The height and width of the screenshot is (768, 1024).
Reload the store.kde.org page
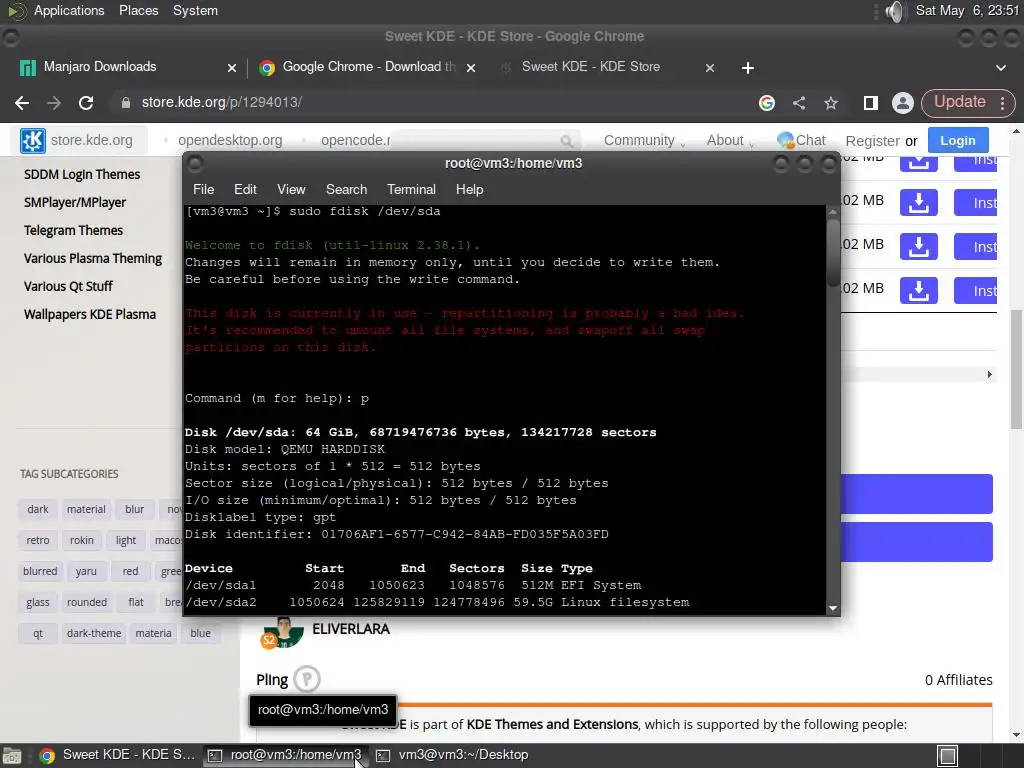[x=86, y=103]
